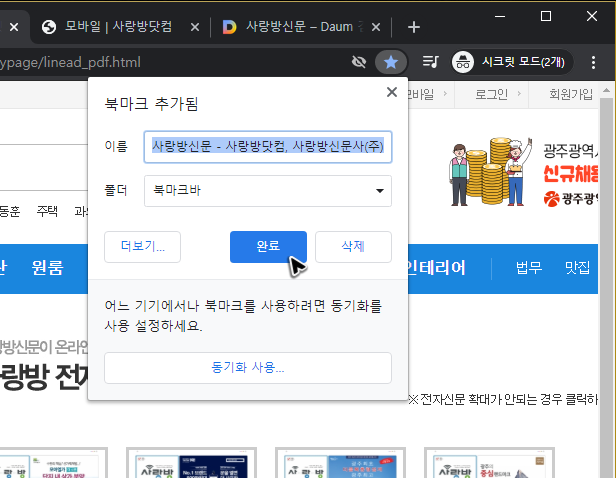Close the bookmark added popup

click(392, 92)
